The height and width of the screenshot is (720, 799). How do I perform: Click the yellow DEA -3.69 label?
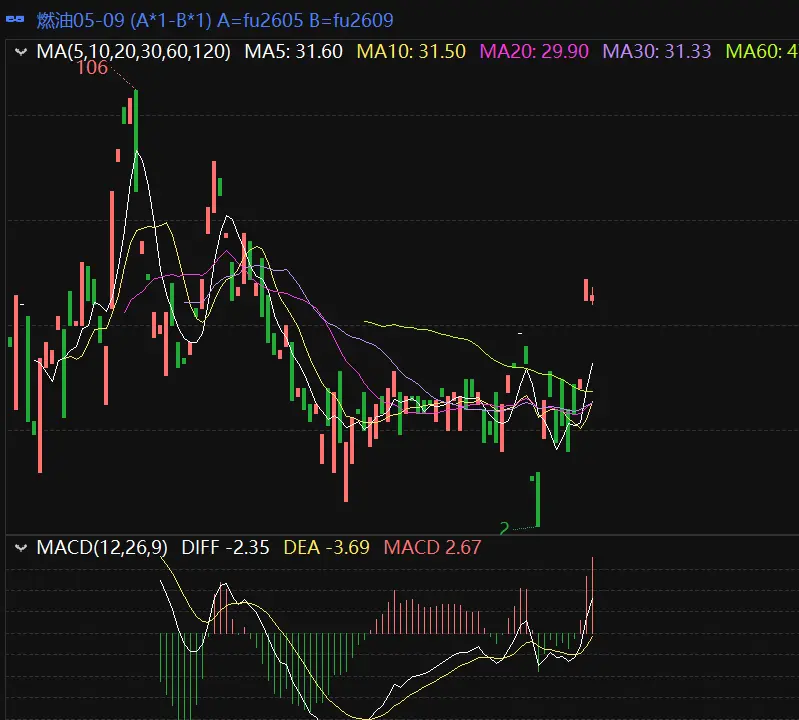pos(327,547)
